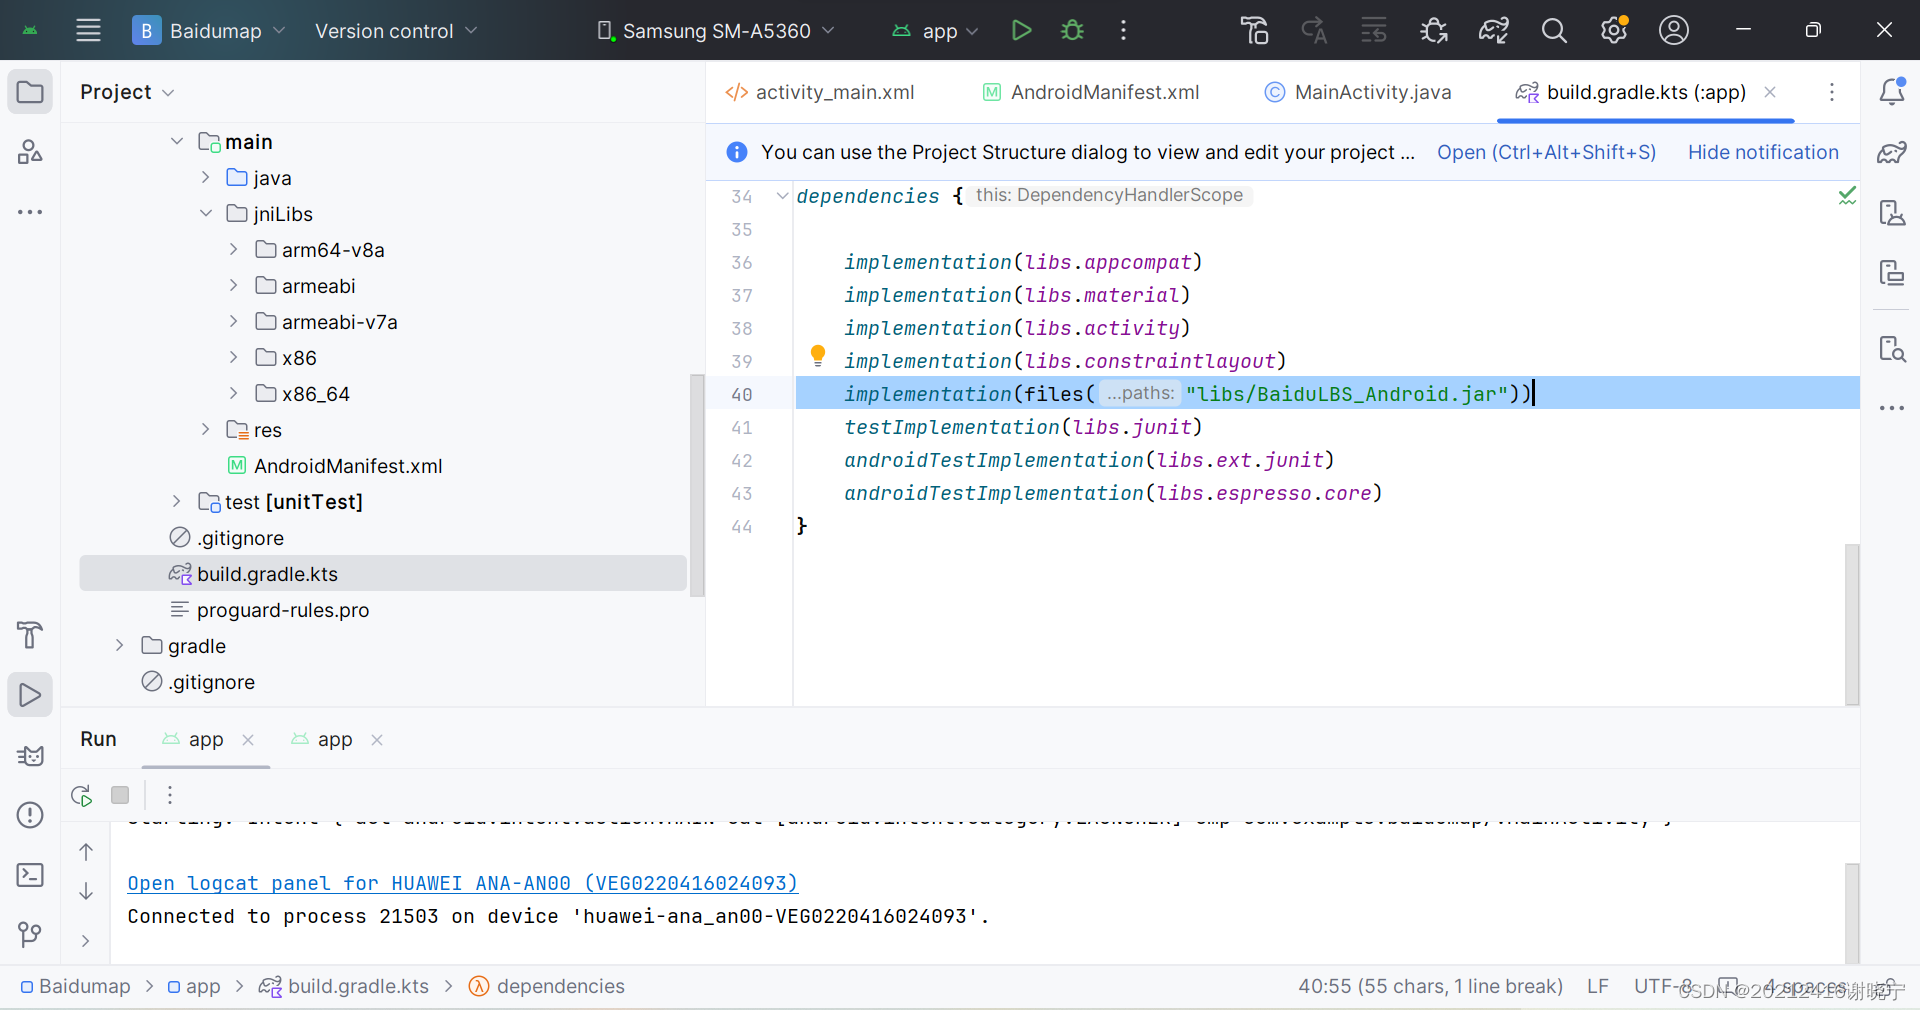Open the Baidumap project dropdown
This screenshot has width=1920, height=1010.
pos(209,31)
